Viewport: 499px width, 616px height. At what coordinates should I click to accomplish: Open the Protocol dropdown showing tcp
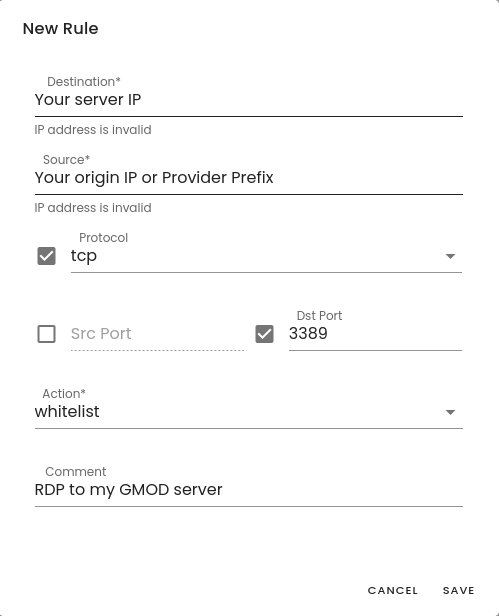pyautogui.click(x=266, y=256)
